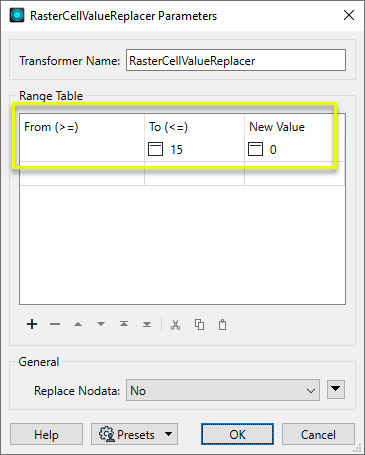Viewport: 365px width, 455px height.
Task: Move row up with up arrow icon
Action: tap(78, 324)
